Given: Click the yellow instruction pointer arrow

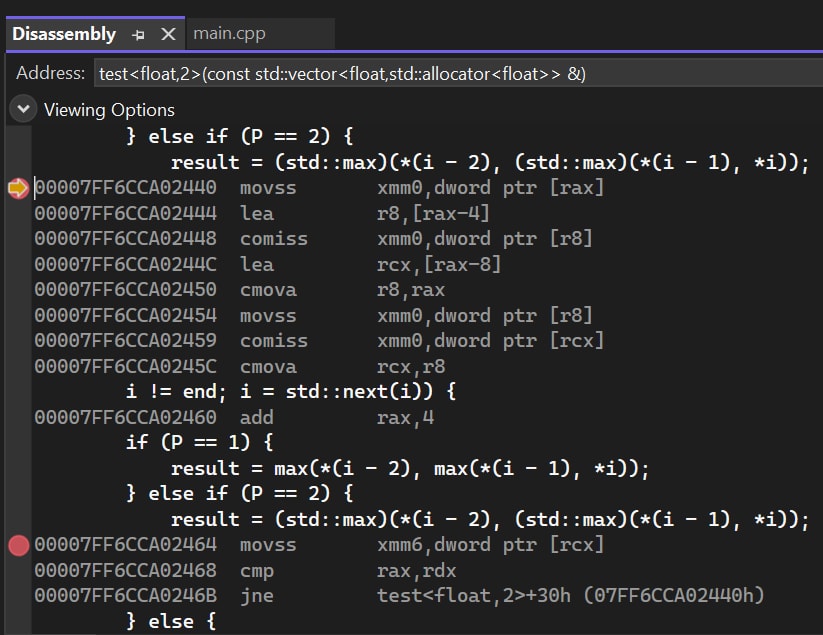Looking at the screenshot, I should pos(16,186).
